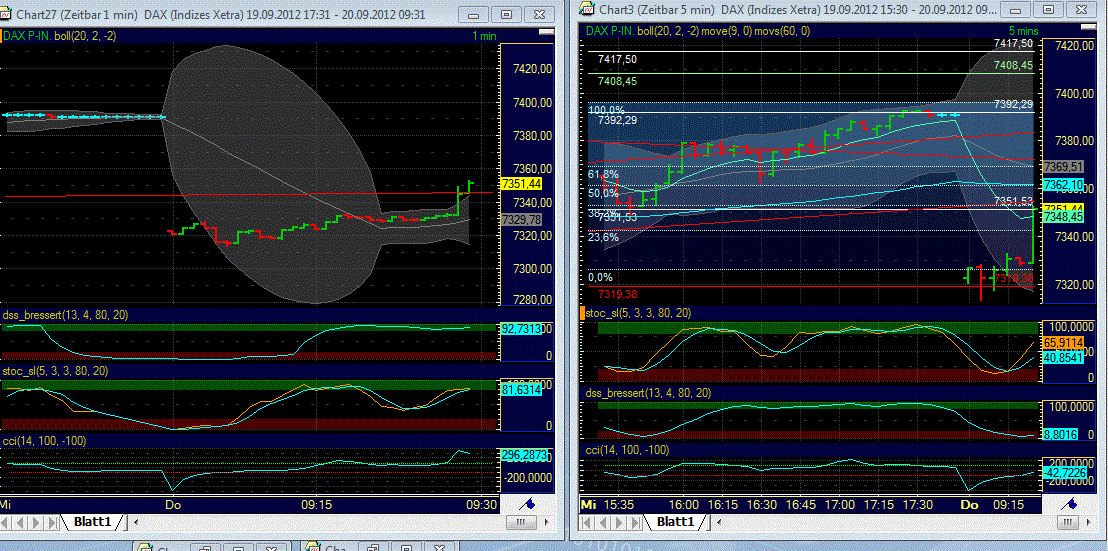Screen dimensions: 1108x551
Task: Go to previous sheet in Chart27
Action: [21, 523]
